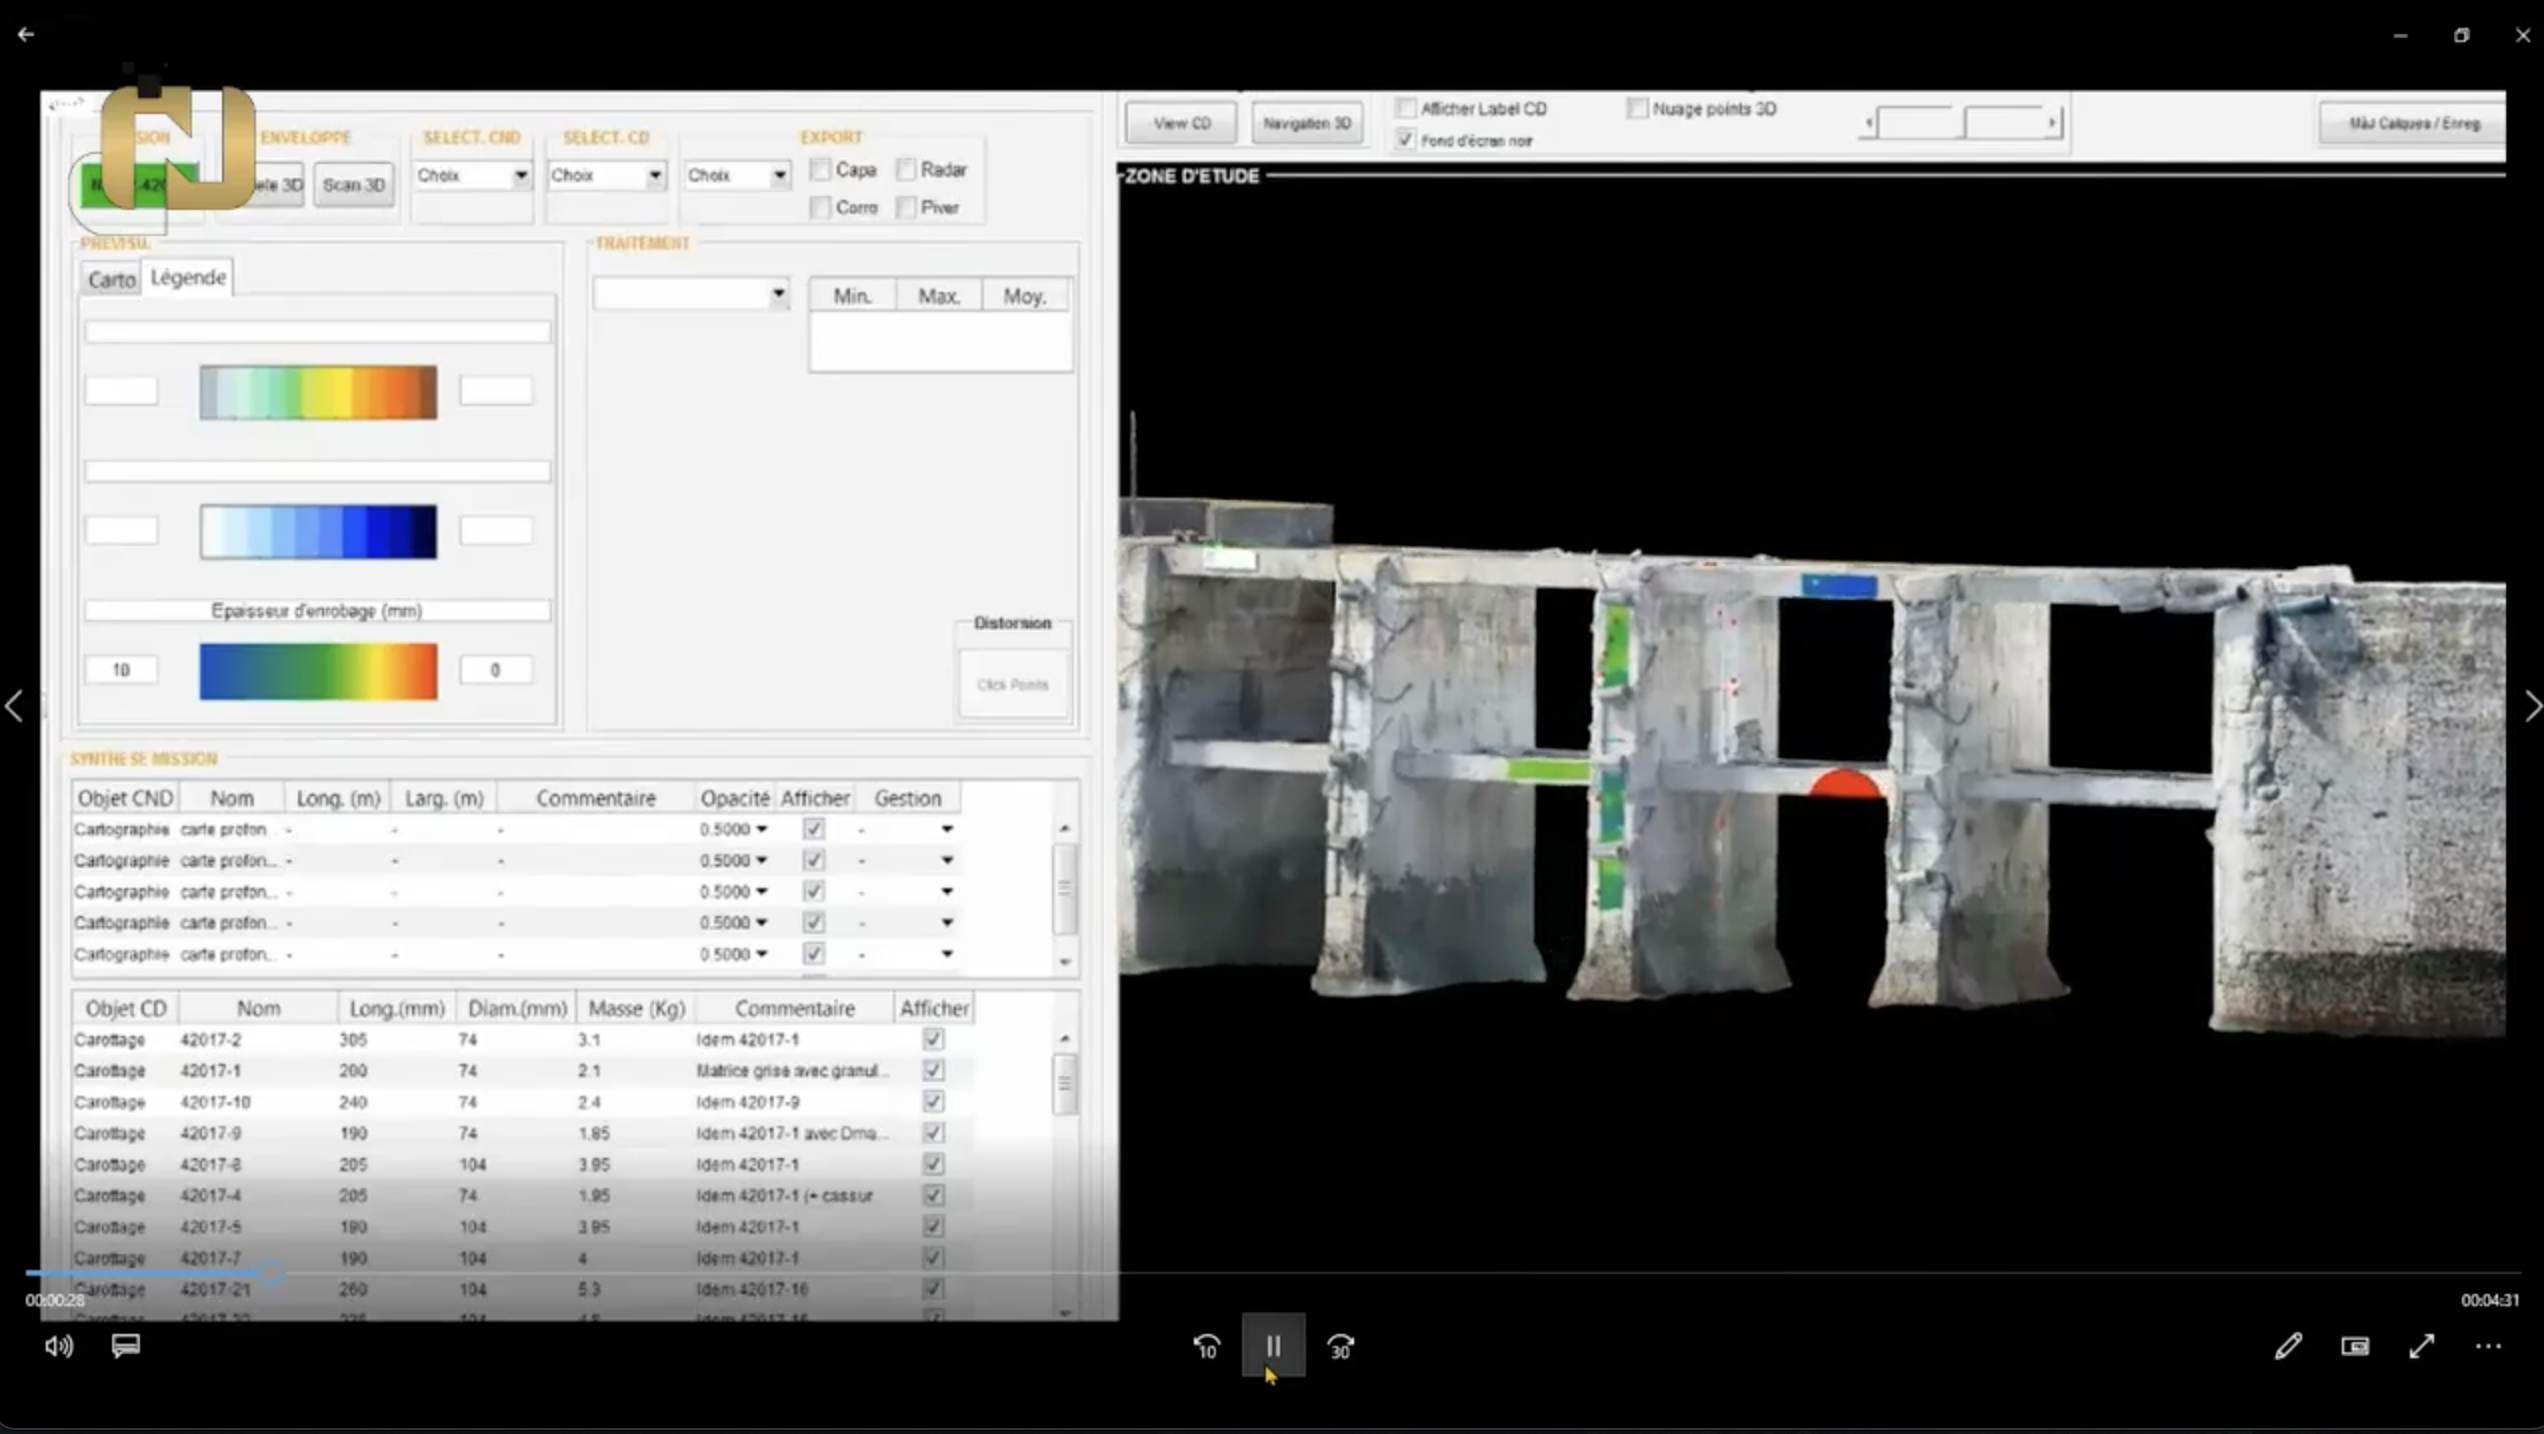Open the volume control
This screenshot has width=2544, height=1434.
(x=58, y=1346)
